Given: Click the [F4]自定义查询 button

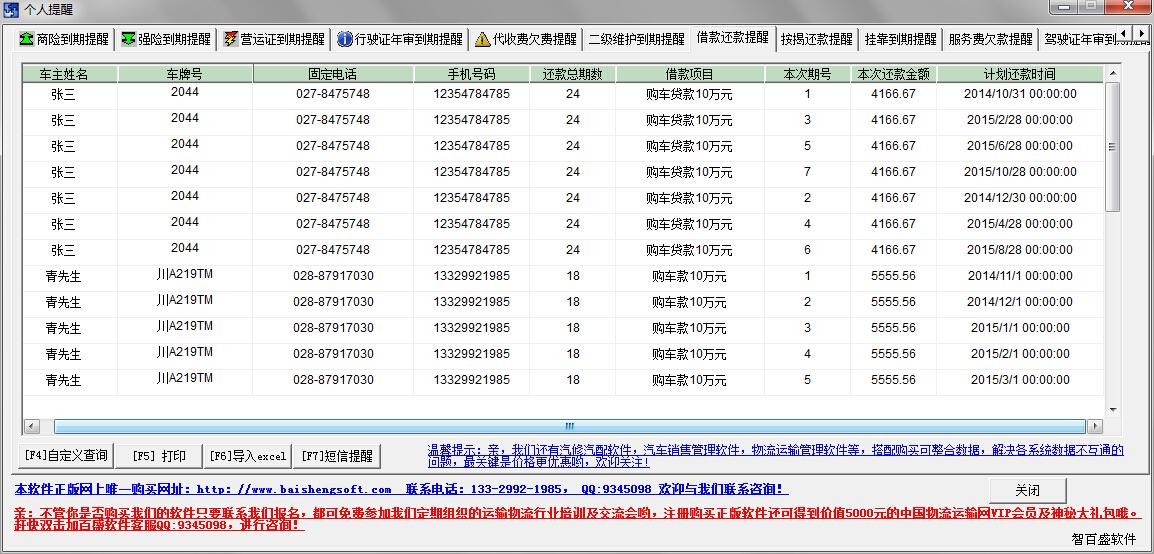Looking at the screenshot, I should 66,455.
